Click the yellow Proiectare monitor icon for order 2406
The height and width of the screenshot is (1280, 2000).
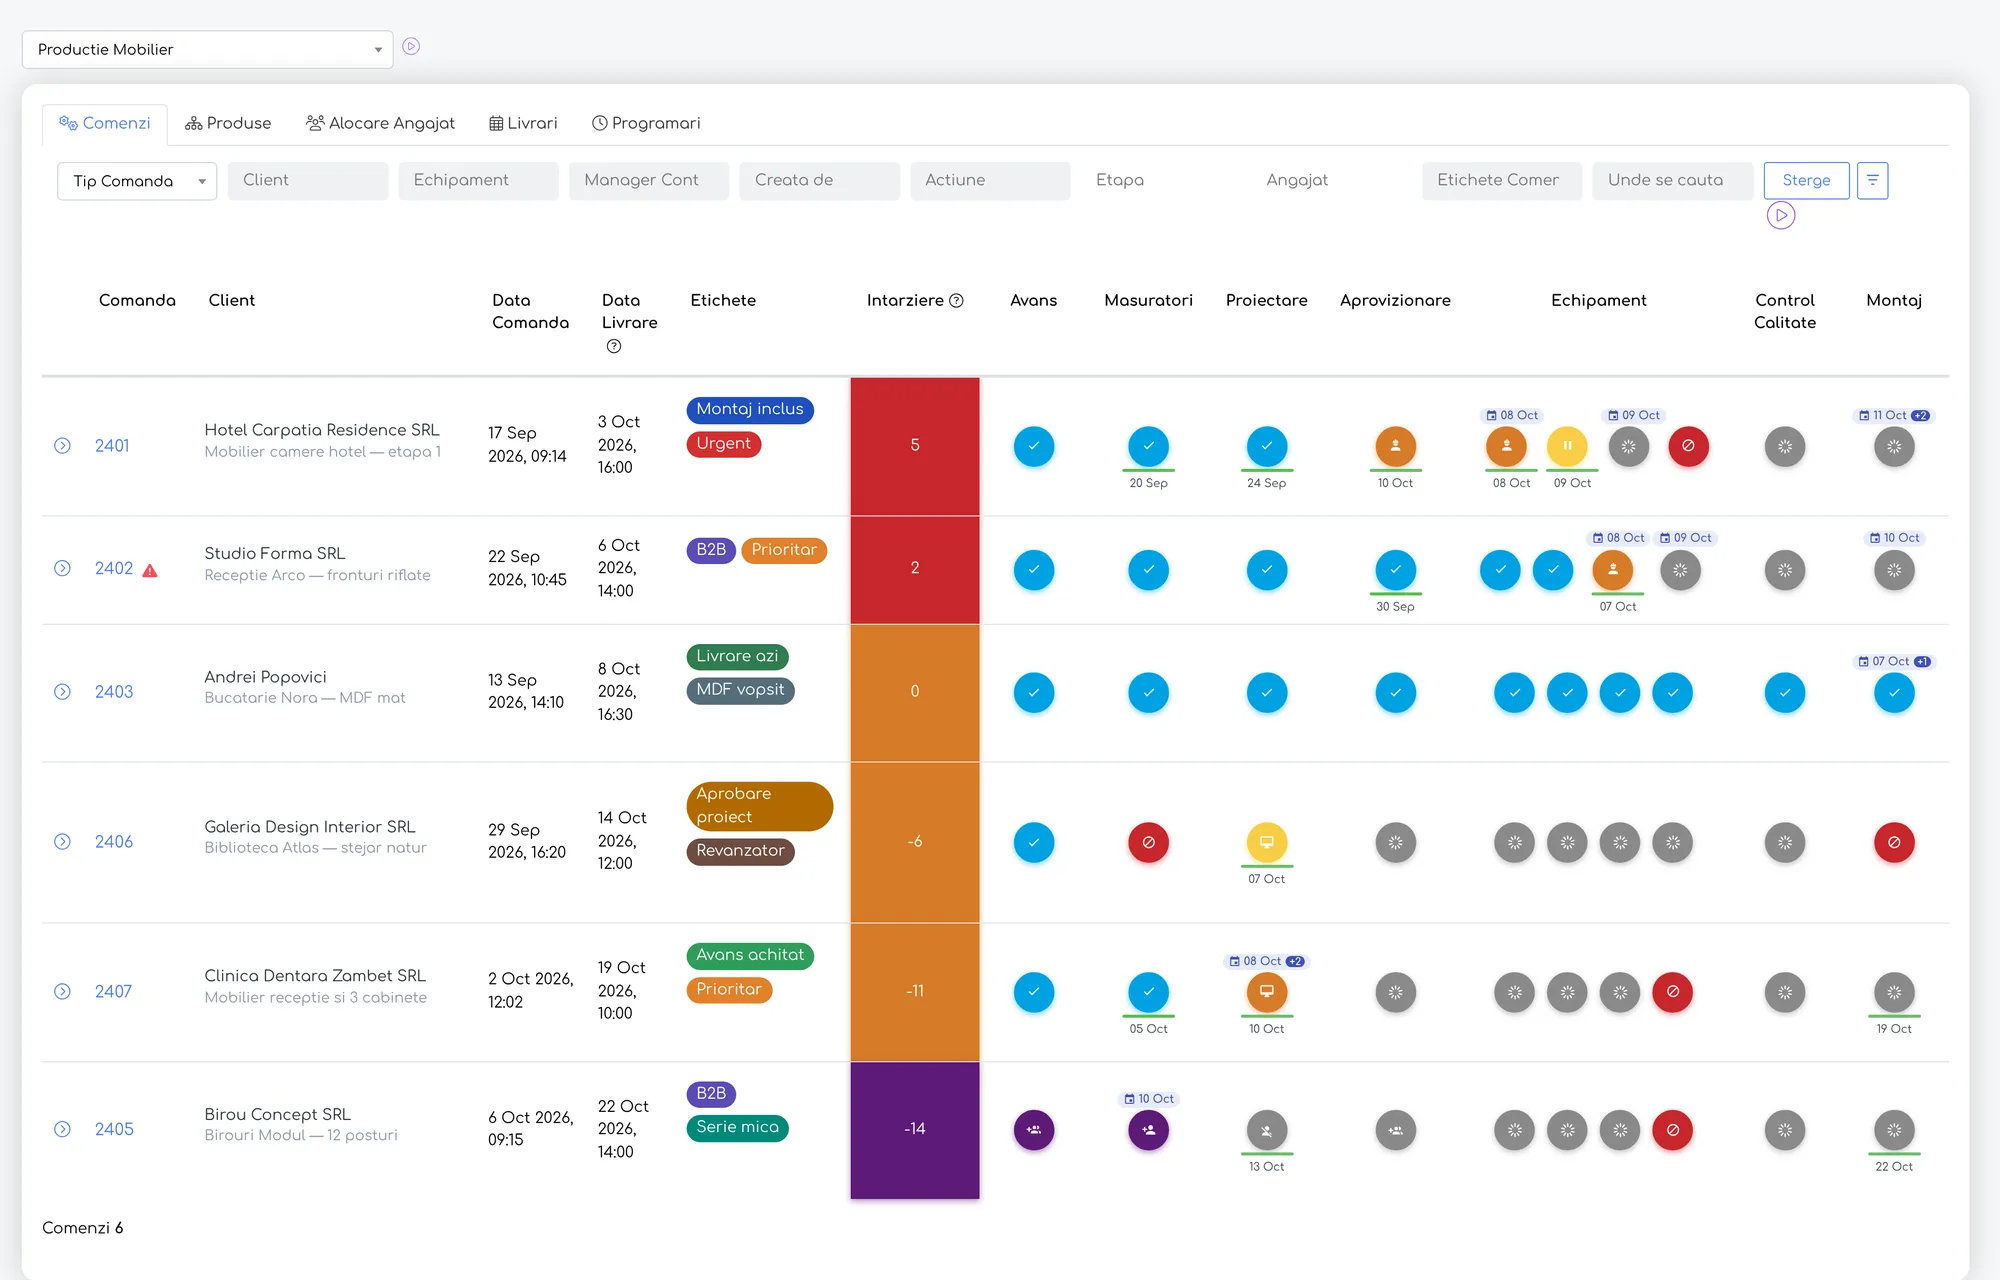tap(1266, 842)
